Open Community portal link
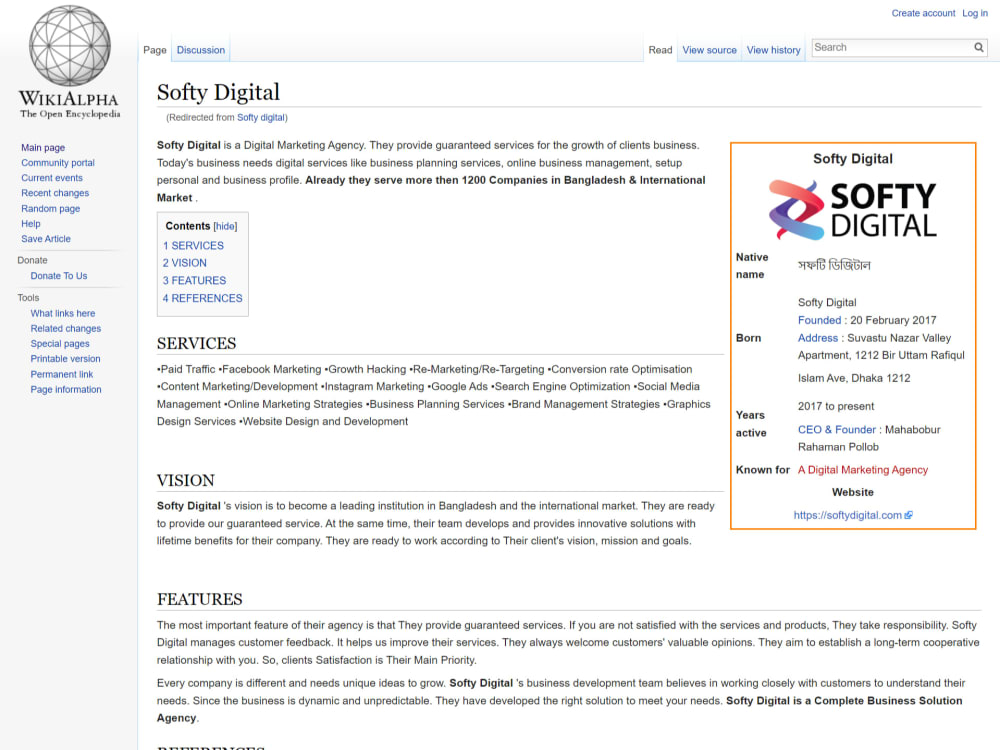 [57, 163]
